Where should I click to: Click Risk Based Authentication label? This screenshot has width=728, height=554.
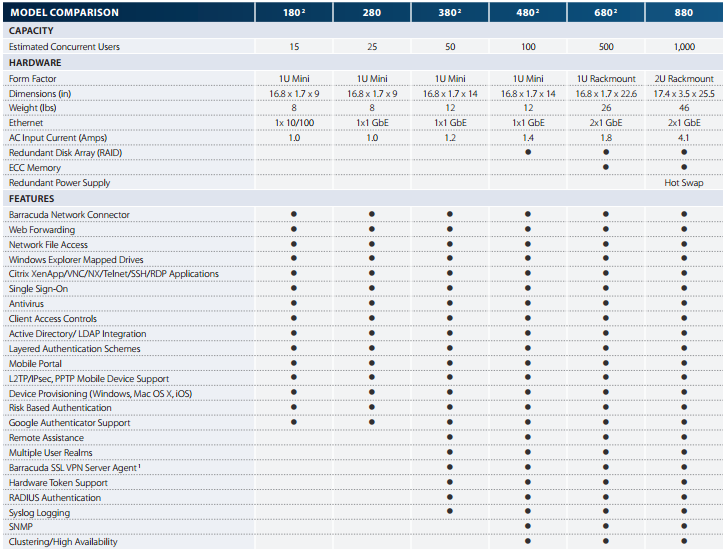(60, 408)
